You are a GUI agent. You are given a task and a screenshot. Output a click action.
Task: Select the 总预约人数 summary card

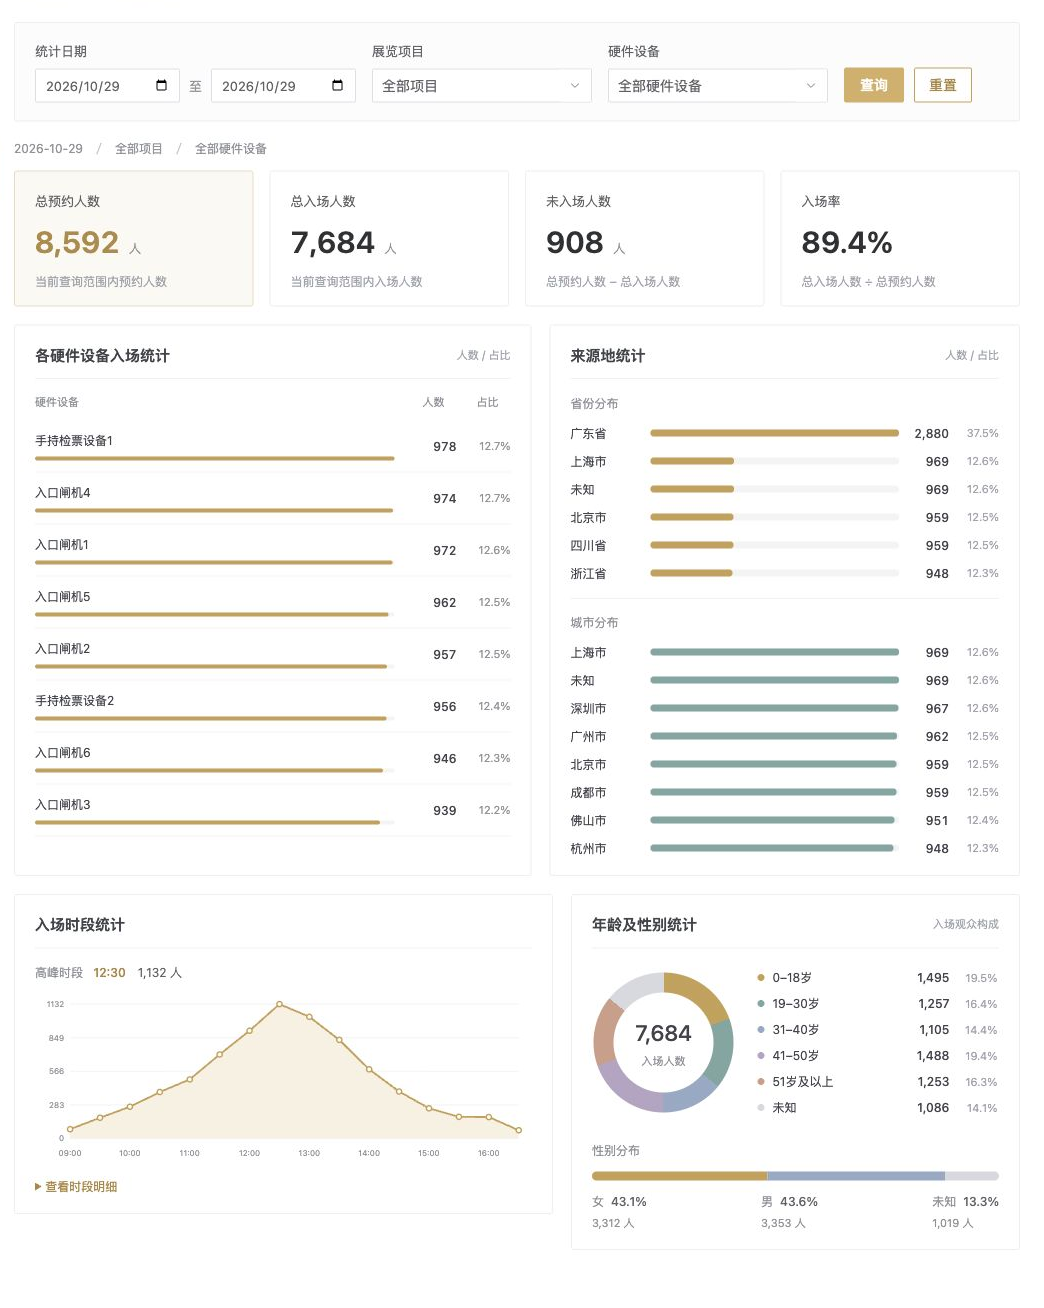134,238
